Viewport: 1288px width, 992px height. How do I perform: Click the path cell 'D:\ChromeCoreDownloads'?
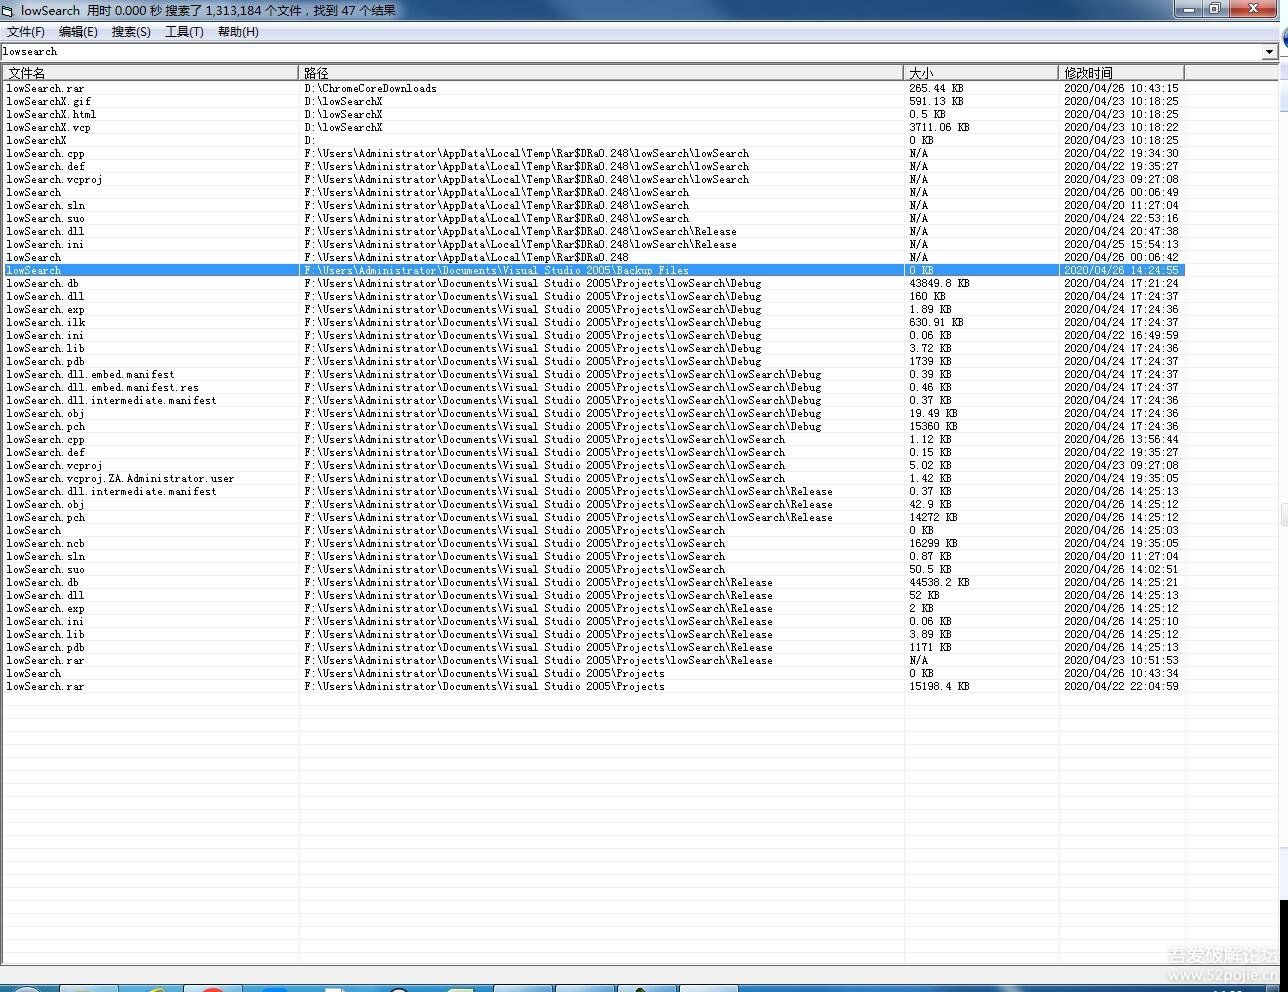coord(371,88)
